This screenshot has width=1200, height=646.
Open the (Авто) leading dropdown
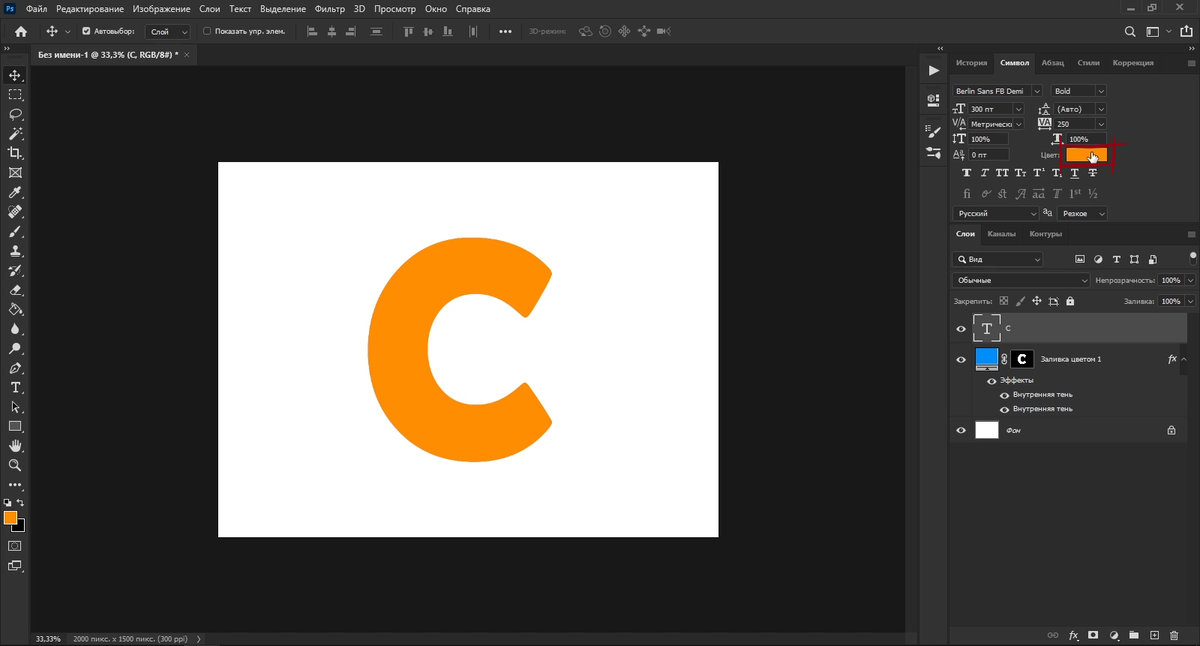pyautogui.click(x=1101, y=109)
